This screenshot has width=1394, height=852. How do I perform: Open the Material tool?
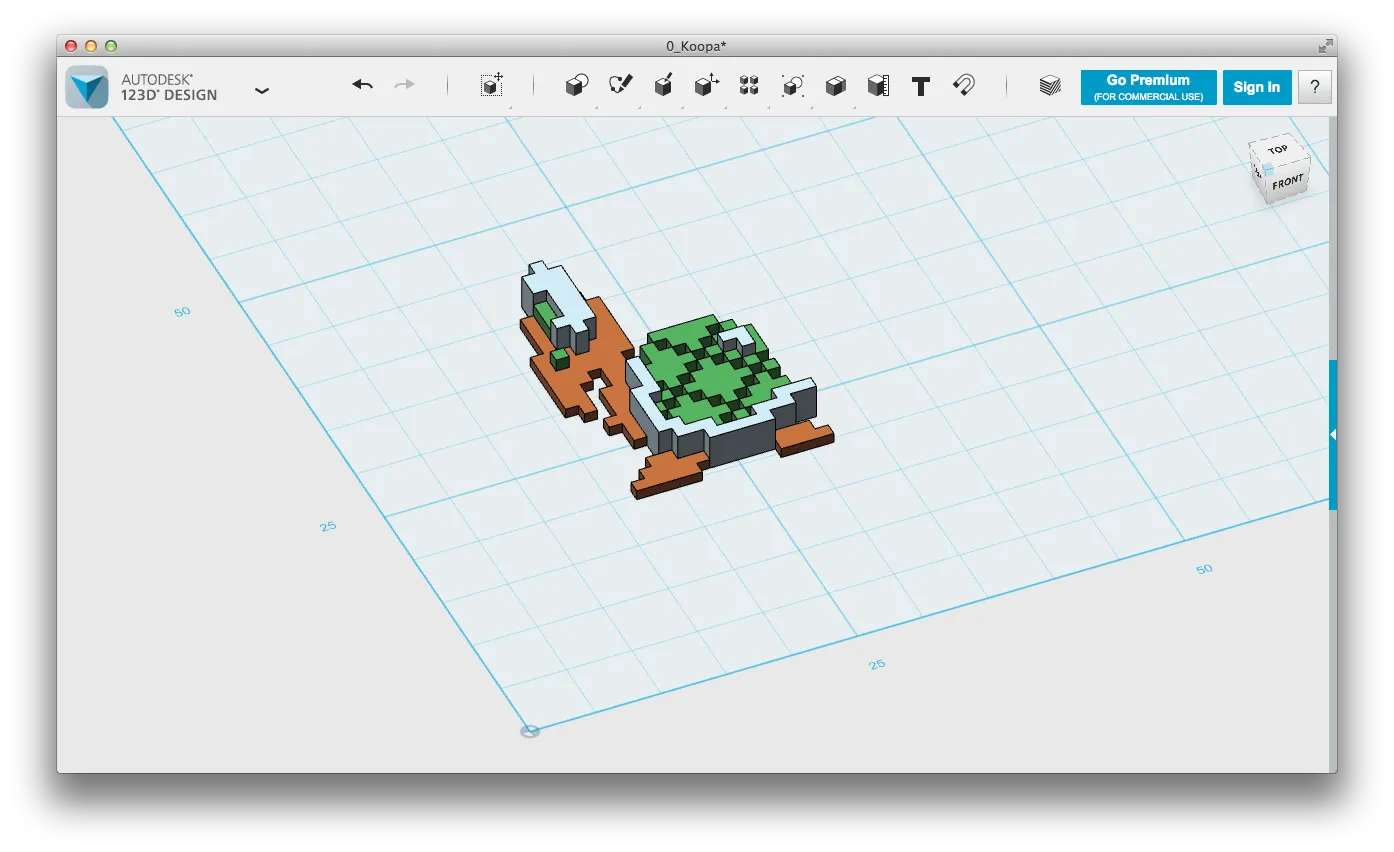1049,86
